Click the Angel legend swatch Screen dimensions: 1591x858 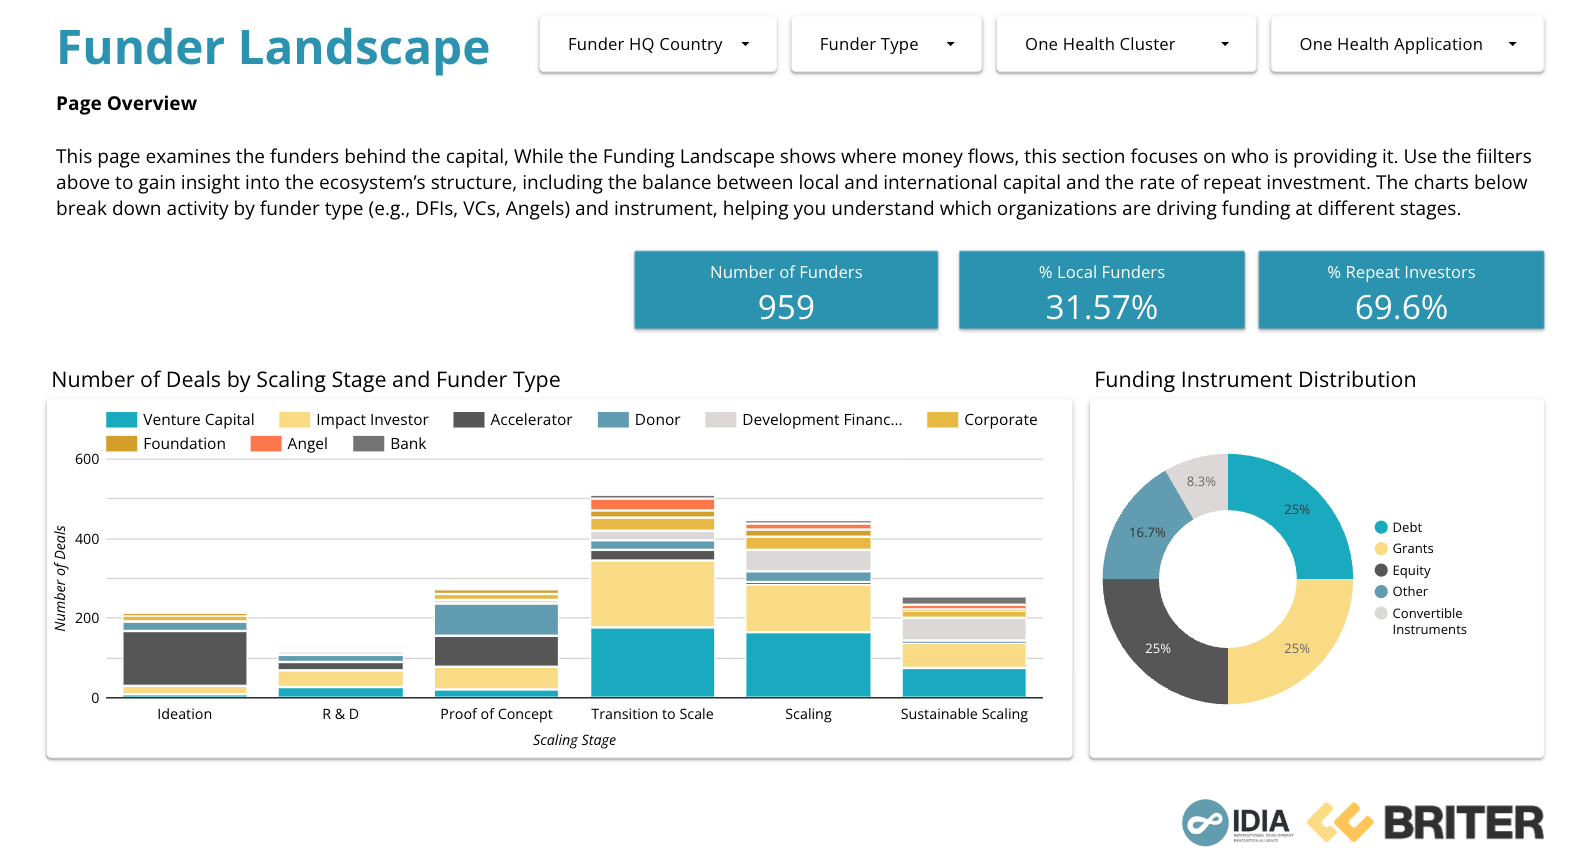point(266,444)
